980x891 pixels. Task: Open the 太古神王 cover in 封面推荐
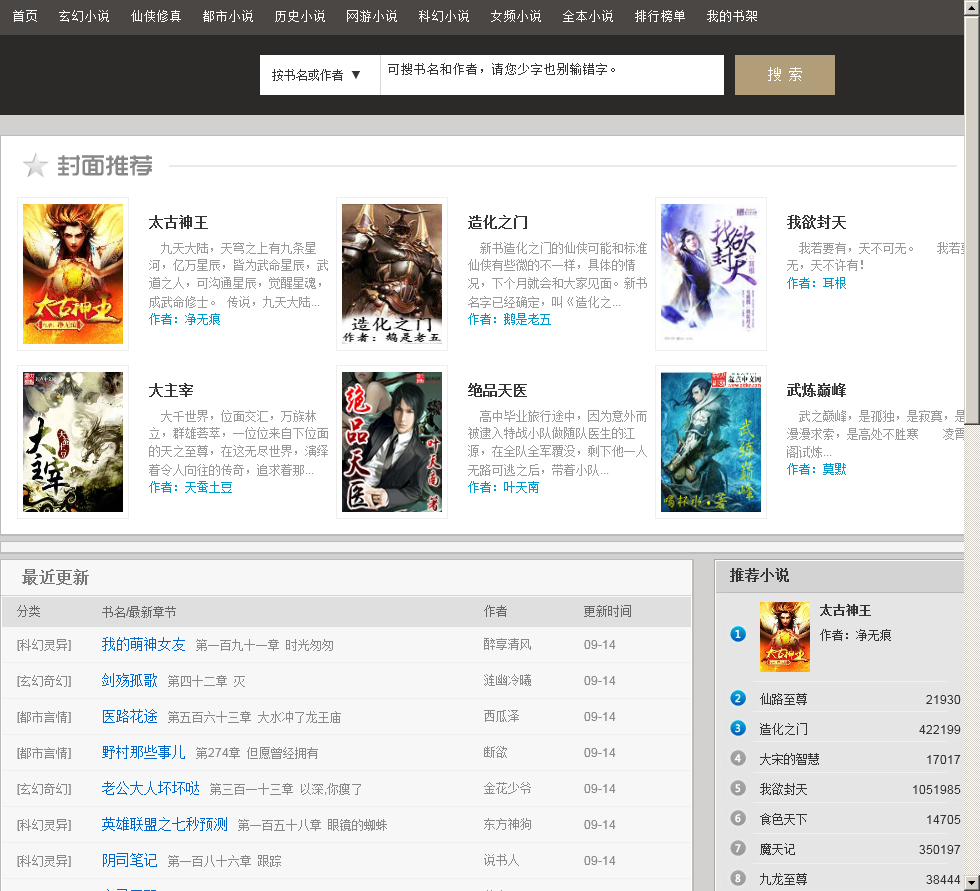tap(73, 274)
